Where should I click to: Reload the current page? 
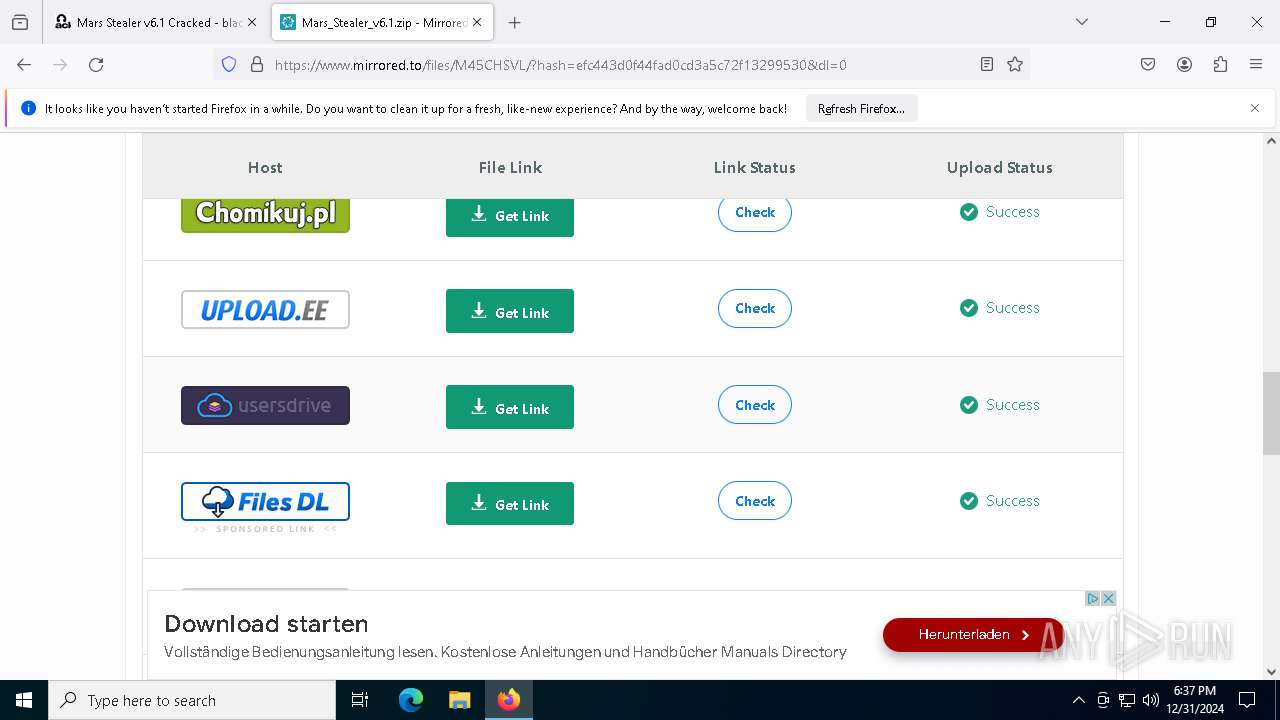[96, 64]
